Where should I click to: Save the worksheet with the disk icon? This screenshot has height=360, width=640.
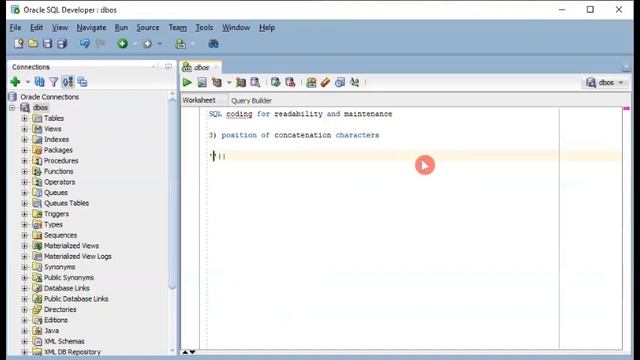tap(47, 44)
